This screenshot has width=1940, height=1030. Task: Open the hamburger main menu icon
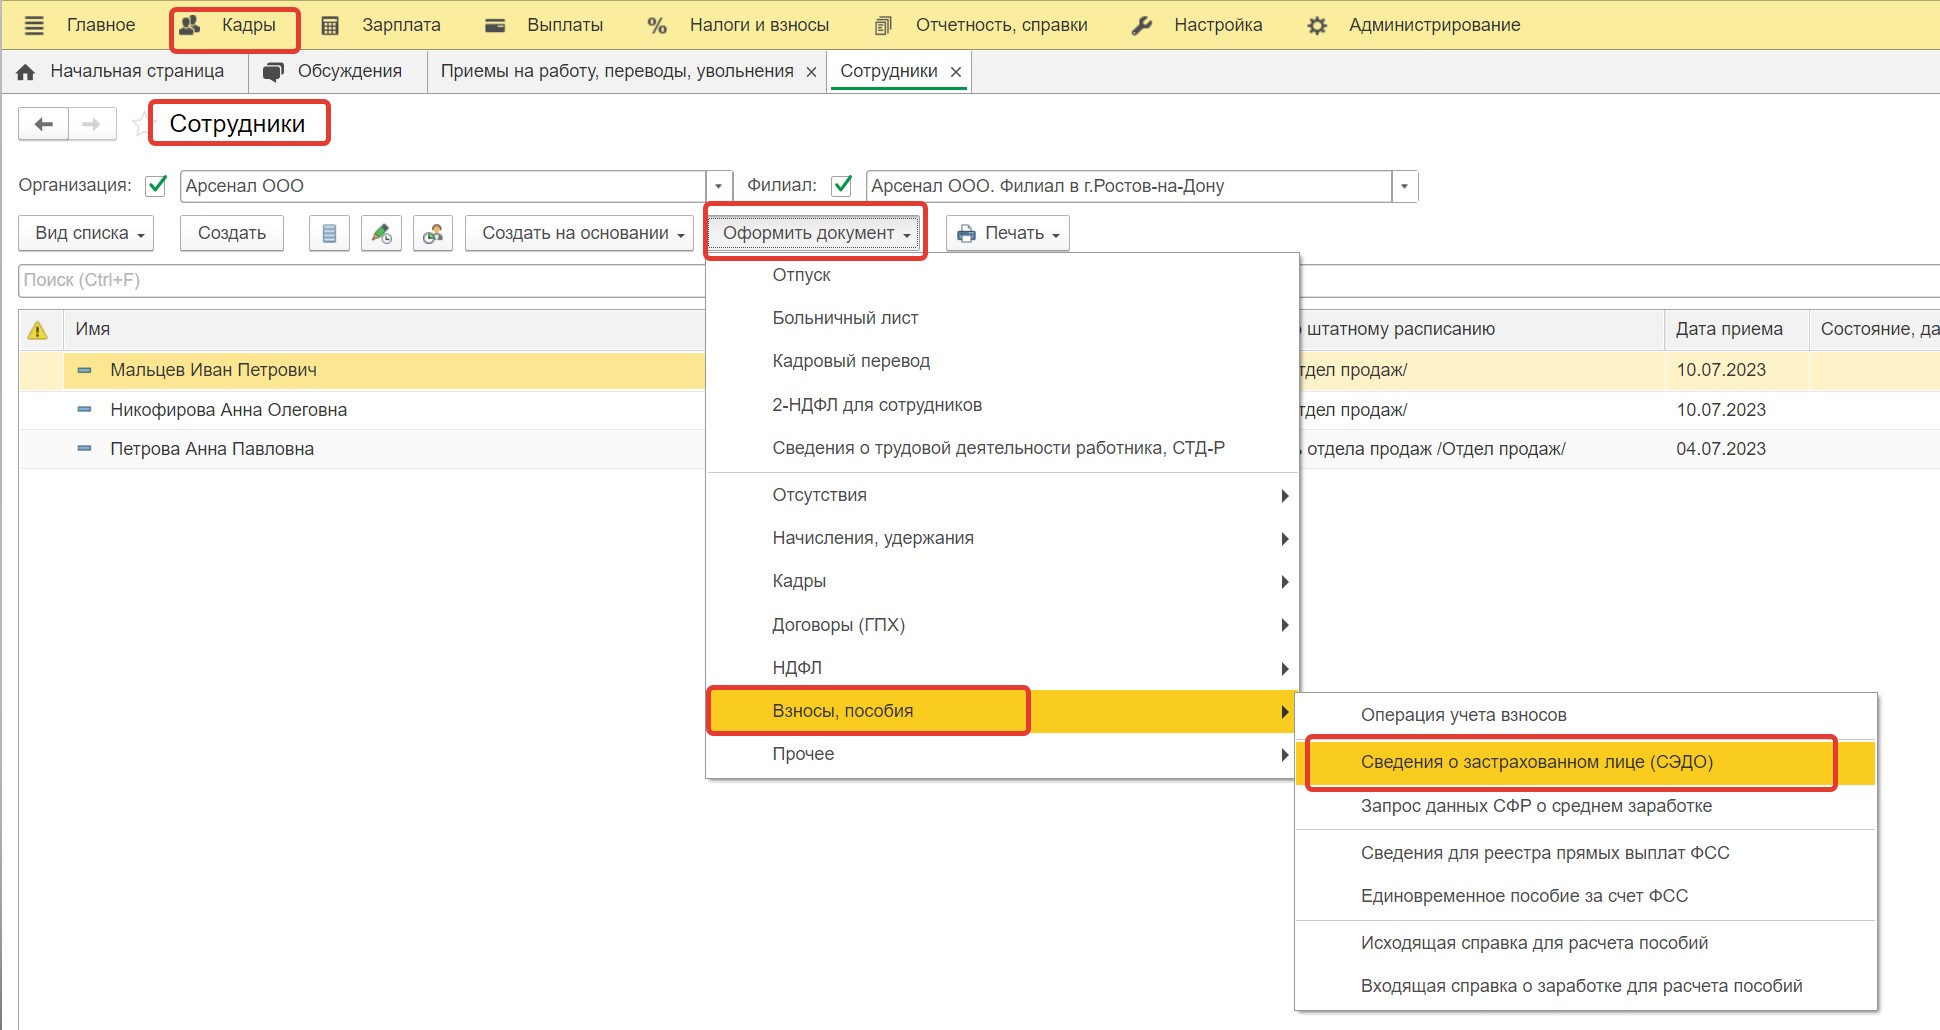coord(34,26)
